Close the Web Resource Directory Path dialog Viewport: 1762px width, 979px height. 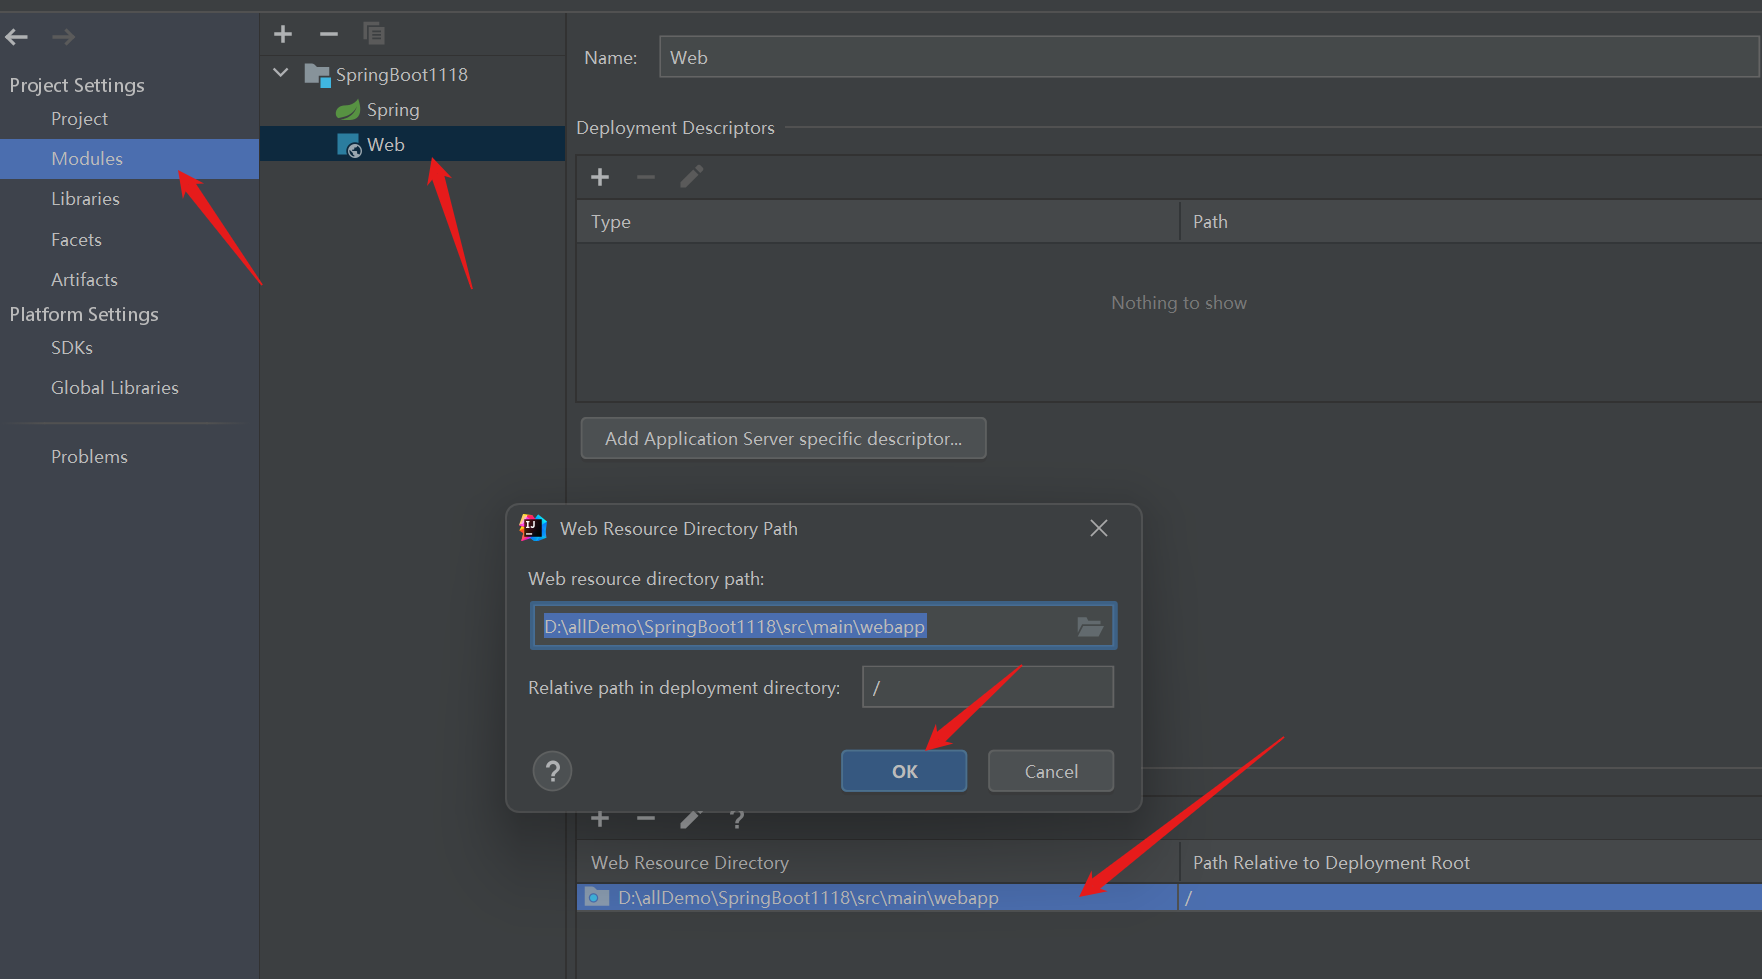click(x=1098, y=528)
